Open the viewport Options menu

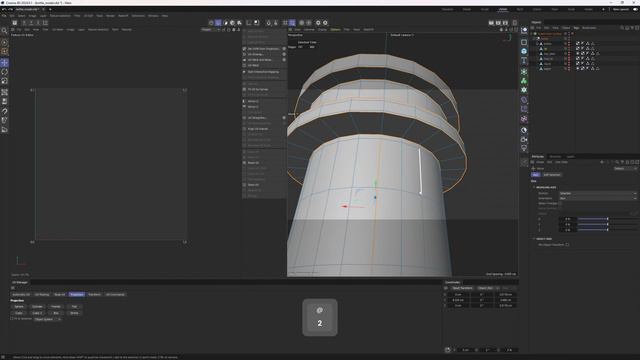(x=335, y=29)
